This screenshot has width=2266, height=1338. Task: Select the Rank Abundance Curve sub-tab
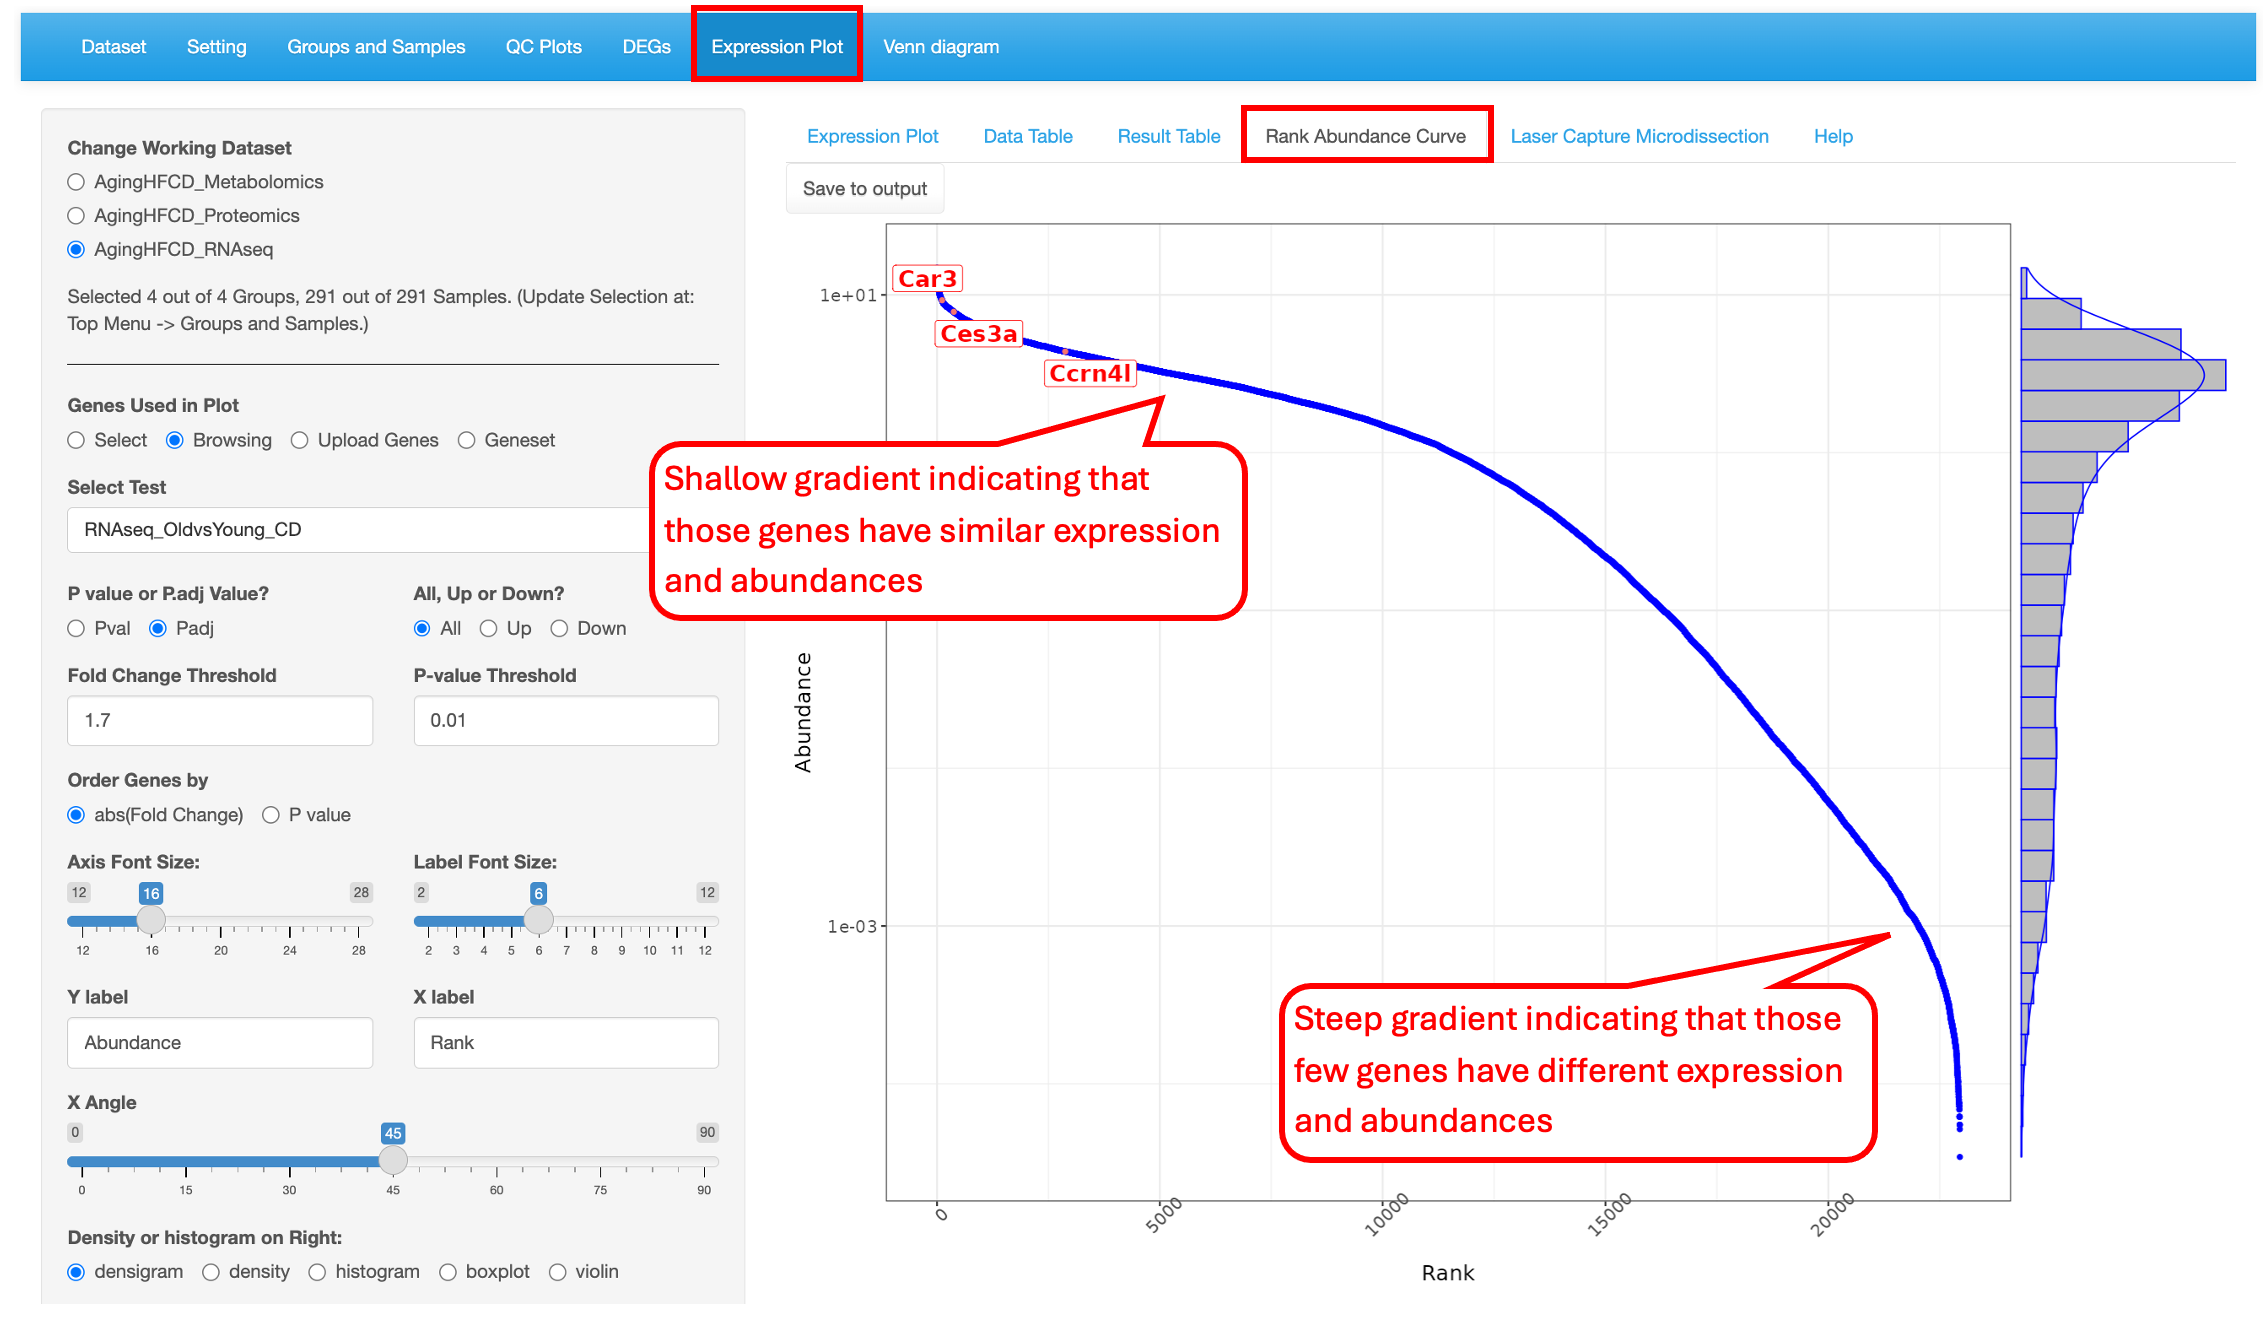[x=1365, y=136]
